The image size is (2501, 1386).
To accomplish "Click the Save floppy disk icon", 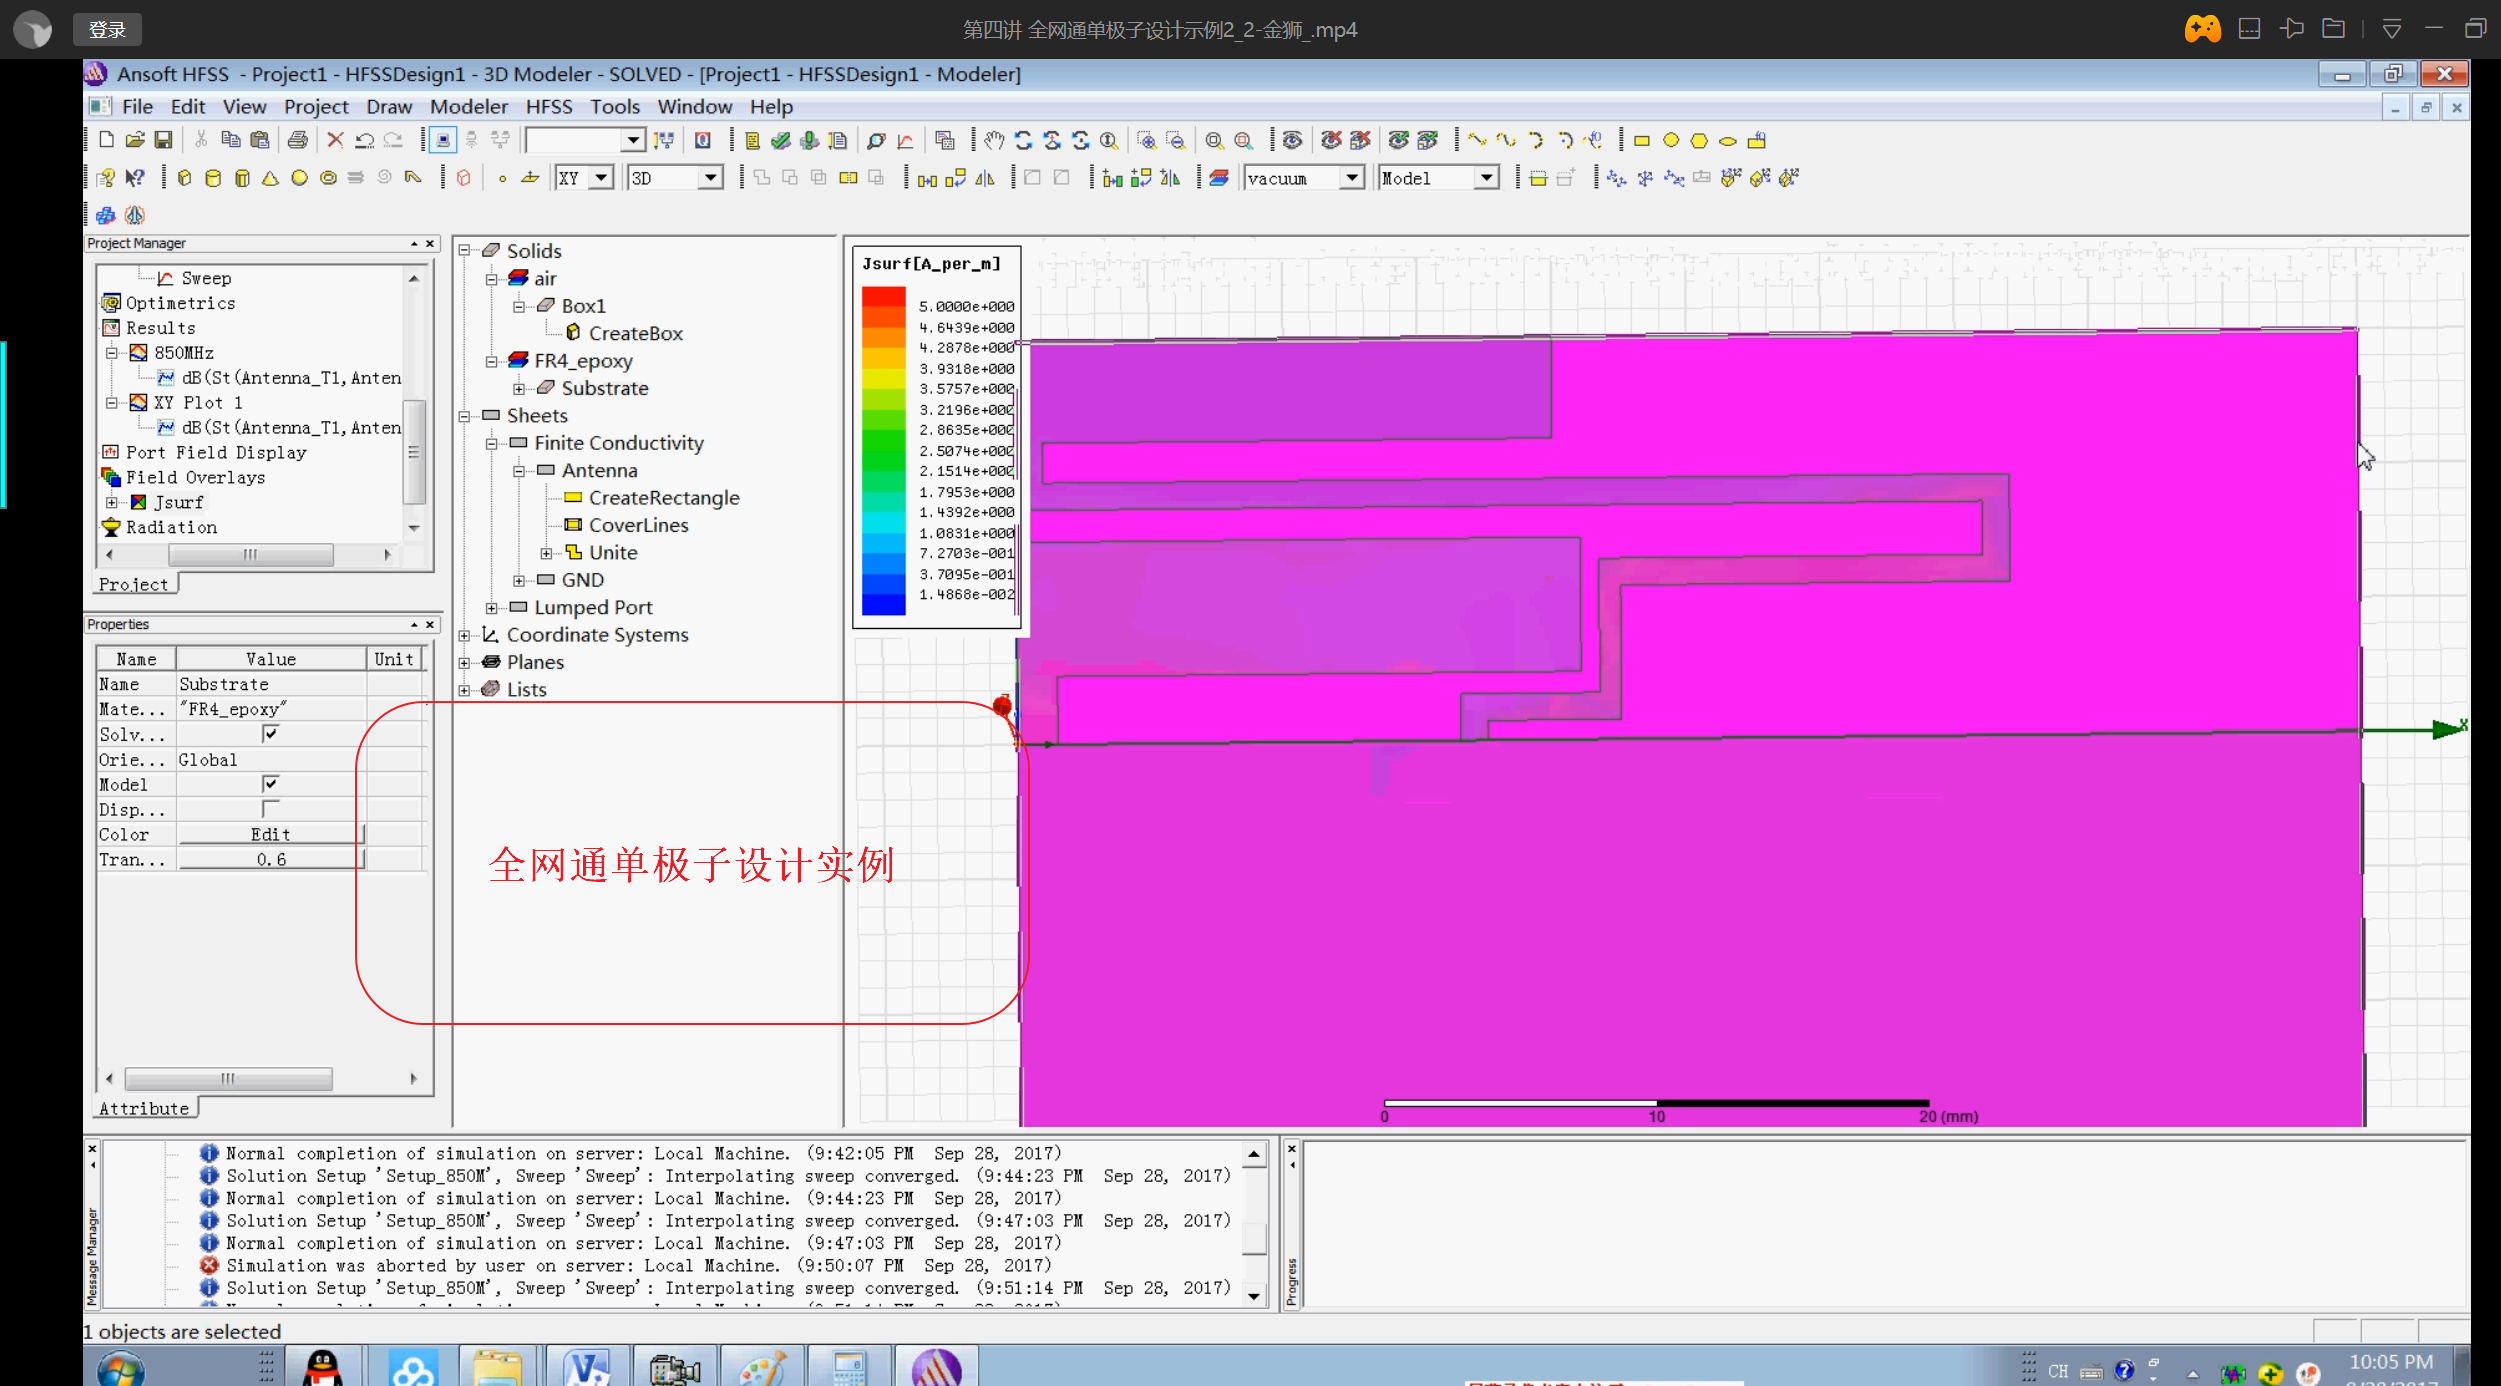I will click(x=163, y=140).
